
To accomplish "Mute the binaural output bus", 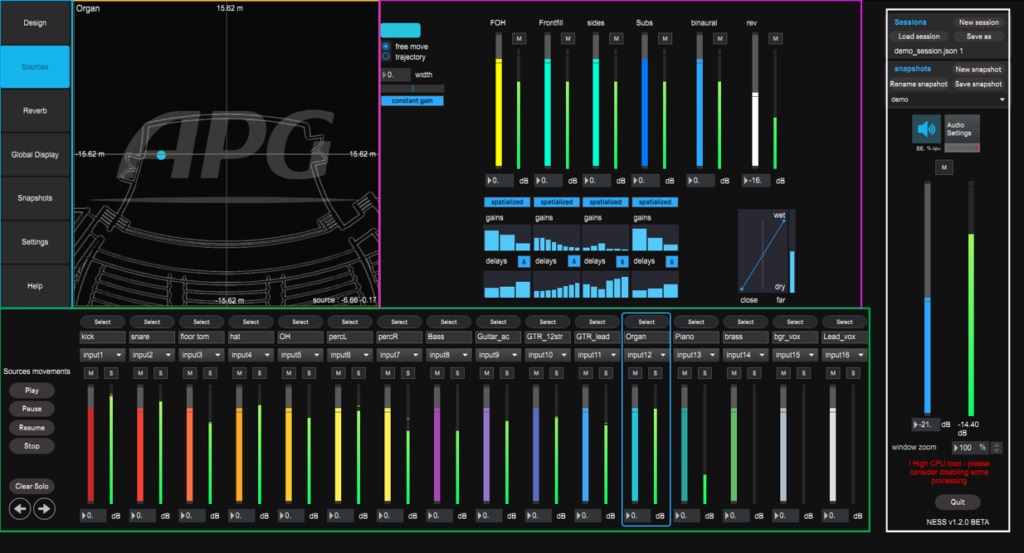I will click(x=720, y=39).
